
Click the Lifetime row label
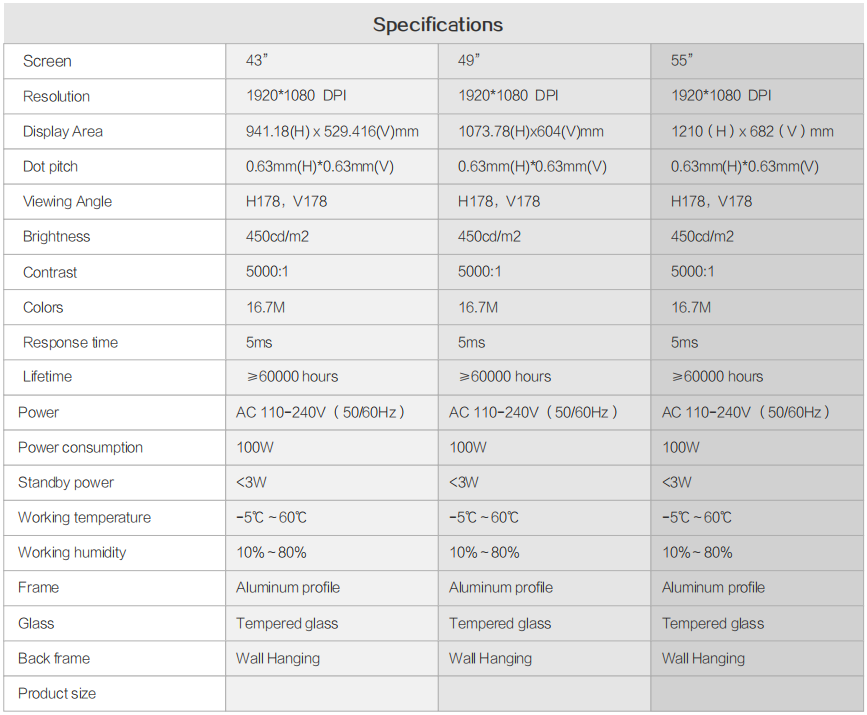click(x=47, y=376)
